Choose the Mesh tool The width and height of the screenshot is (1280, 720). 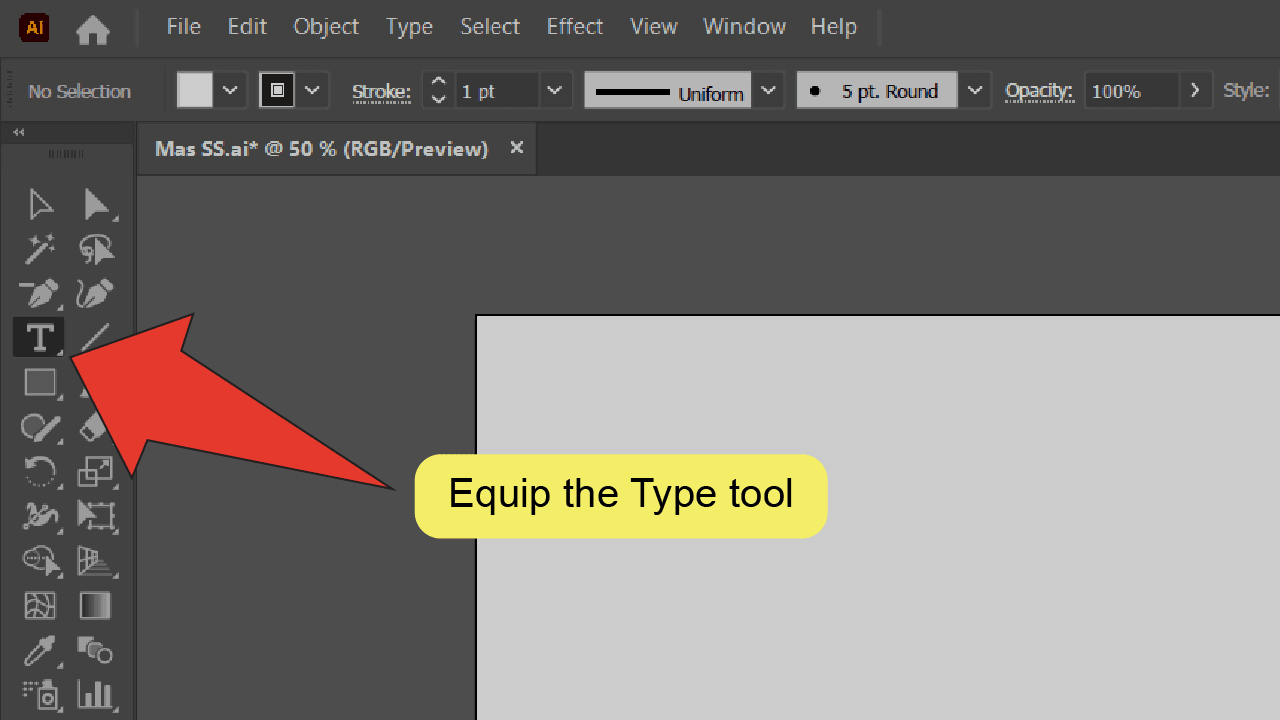point(40,606)
